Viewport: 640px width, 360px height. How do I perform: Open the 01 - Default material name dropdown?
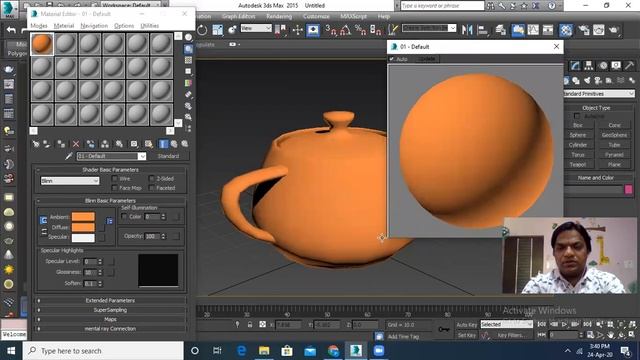pyautogui.click(x=111, y=156)
